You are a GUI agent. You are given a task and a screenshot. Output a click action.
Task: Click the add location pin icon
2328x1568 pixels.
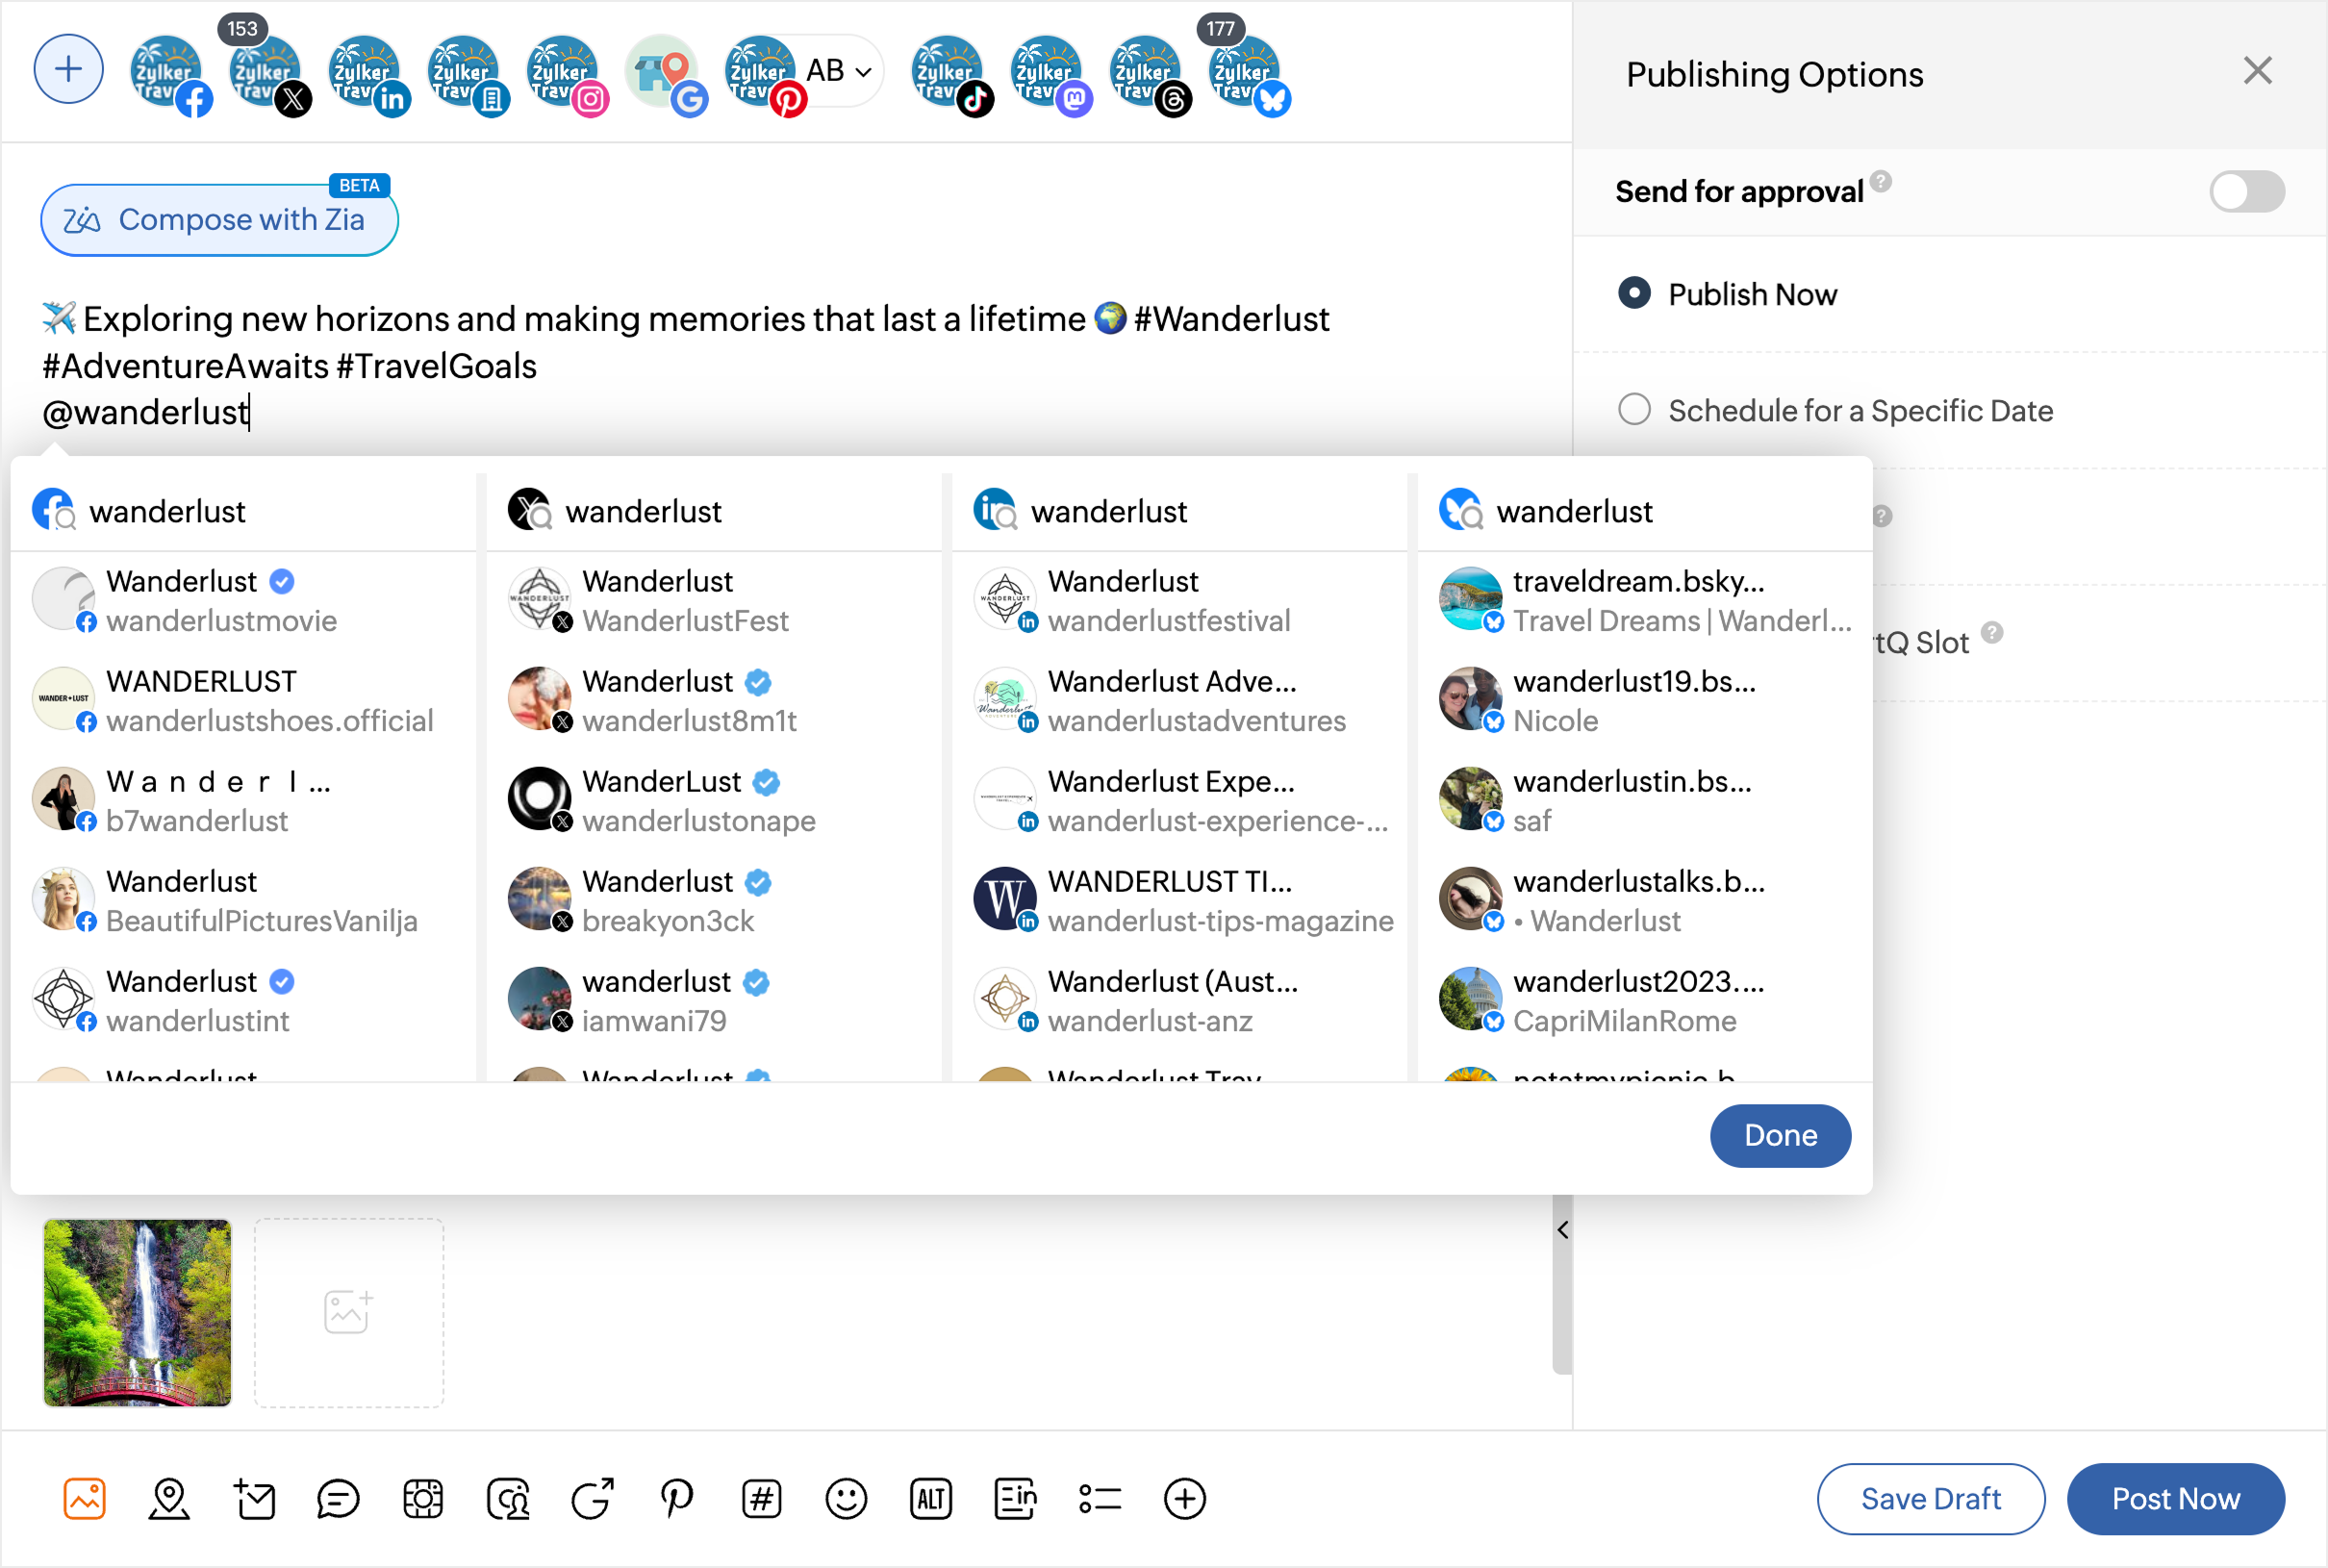(169, 1498)
